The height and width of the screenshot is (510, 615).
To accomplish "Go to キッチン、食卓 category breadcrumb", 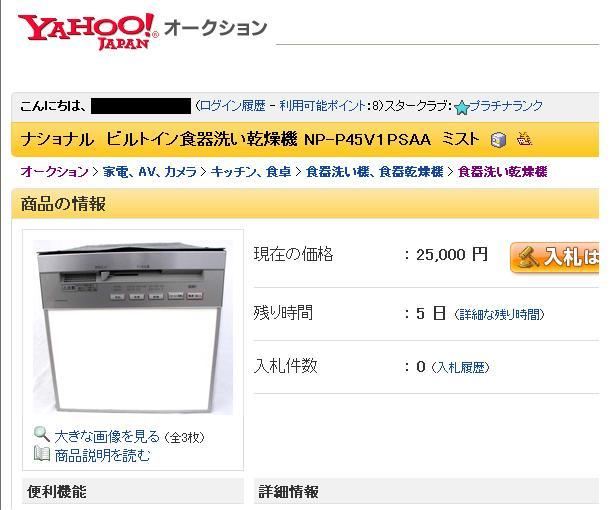I will pos(251,171).
